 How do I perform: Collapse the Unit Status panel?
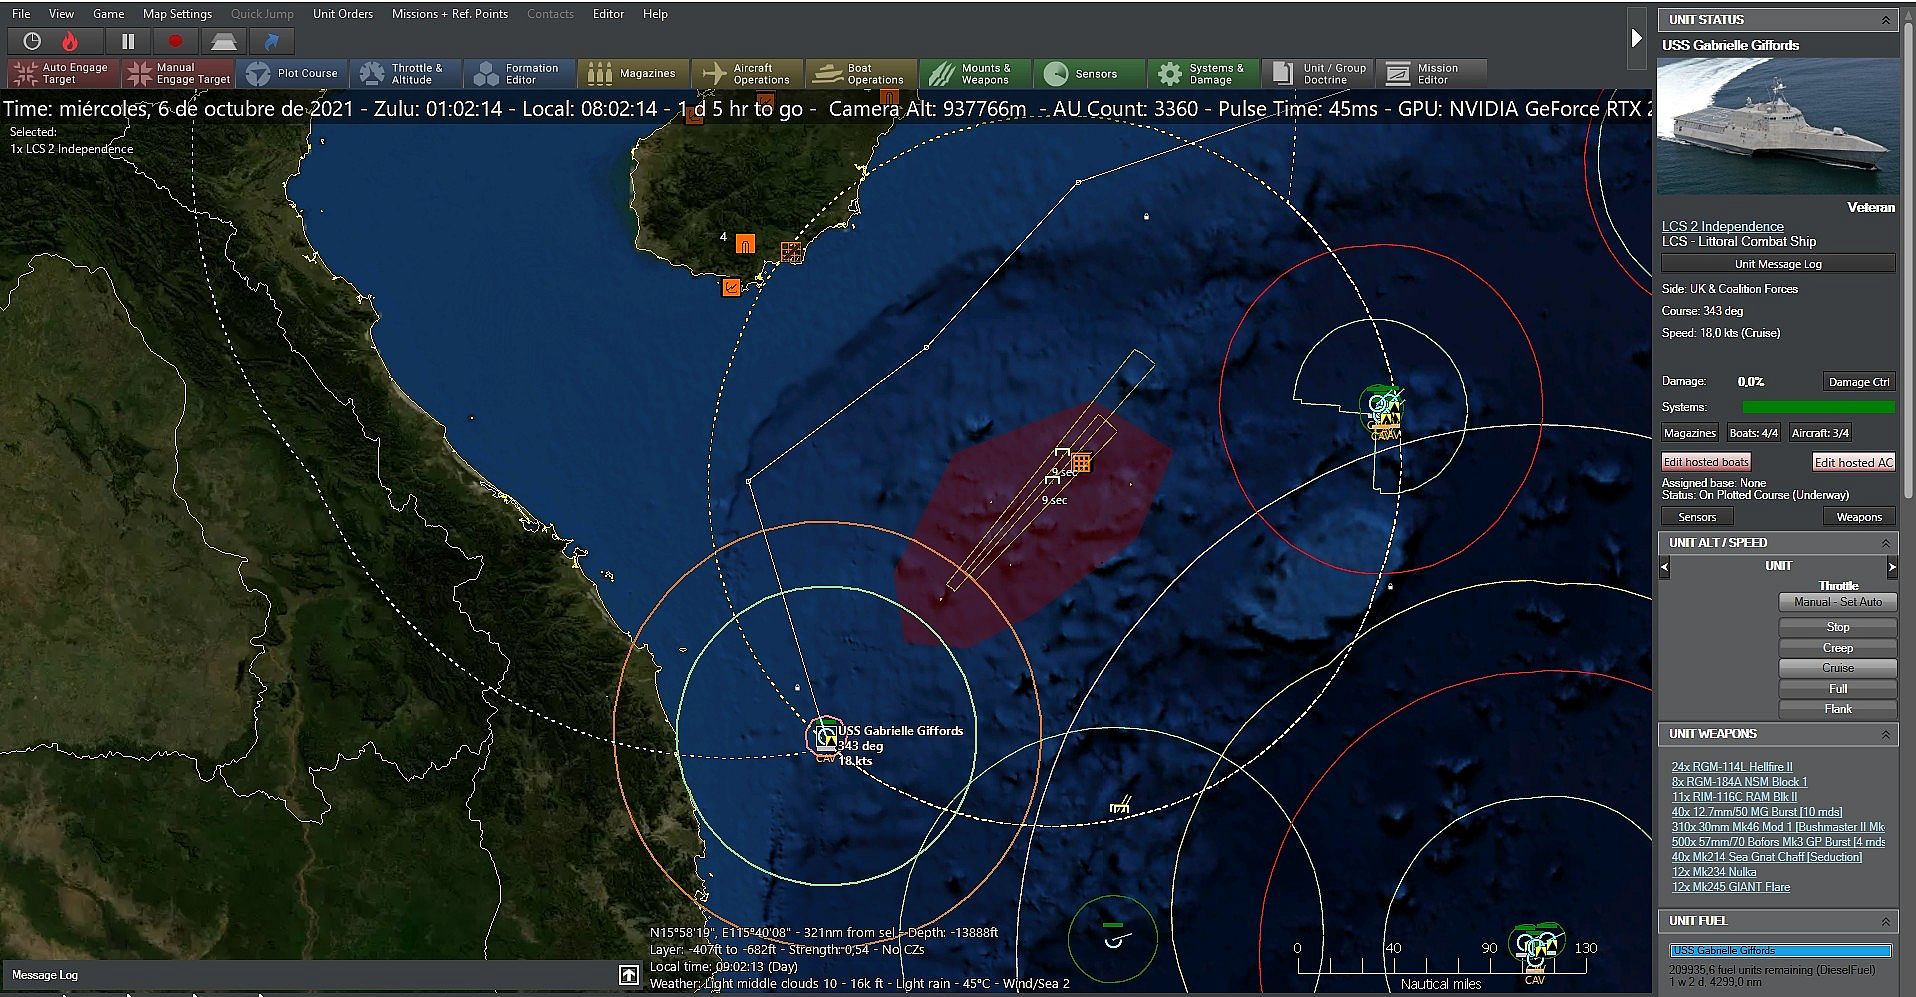pos(1885,20)
